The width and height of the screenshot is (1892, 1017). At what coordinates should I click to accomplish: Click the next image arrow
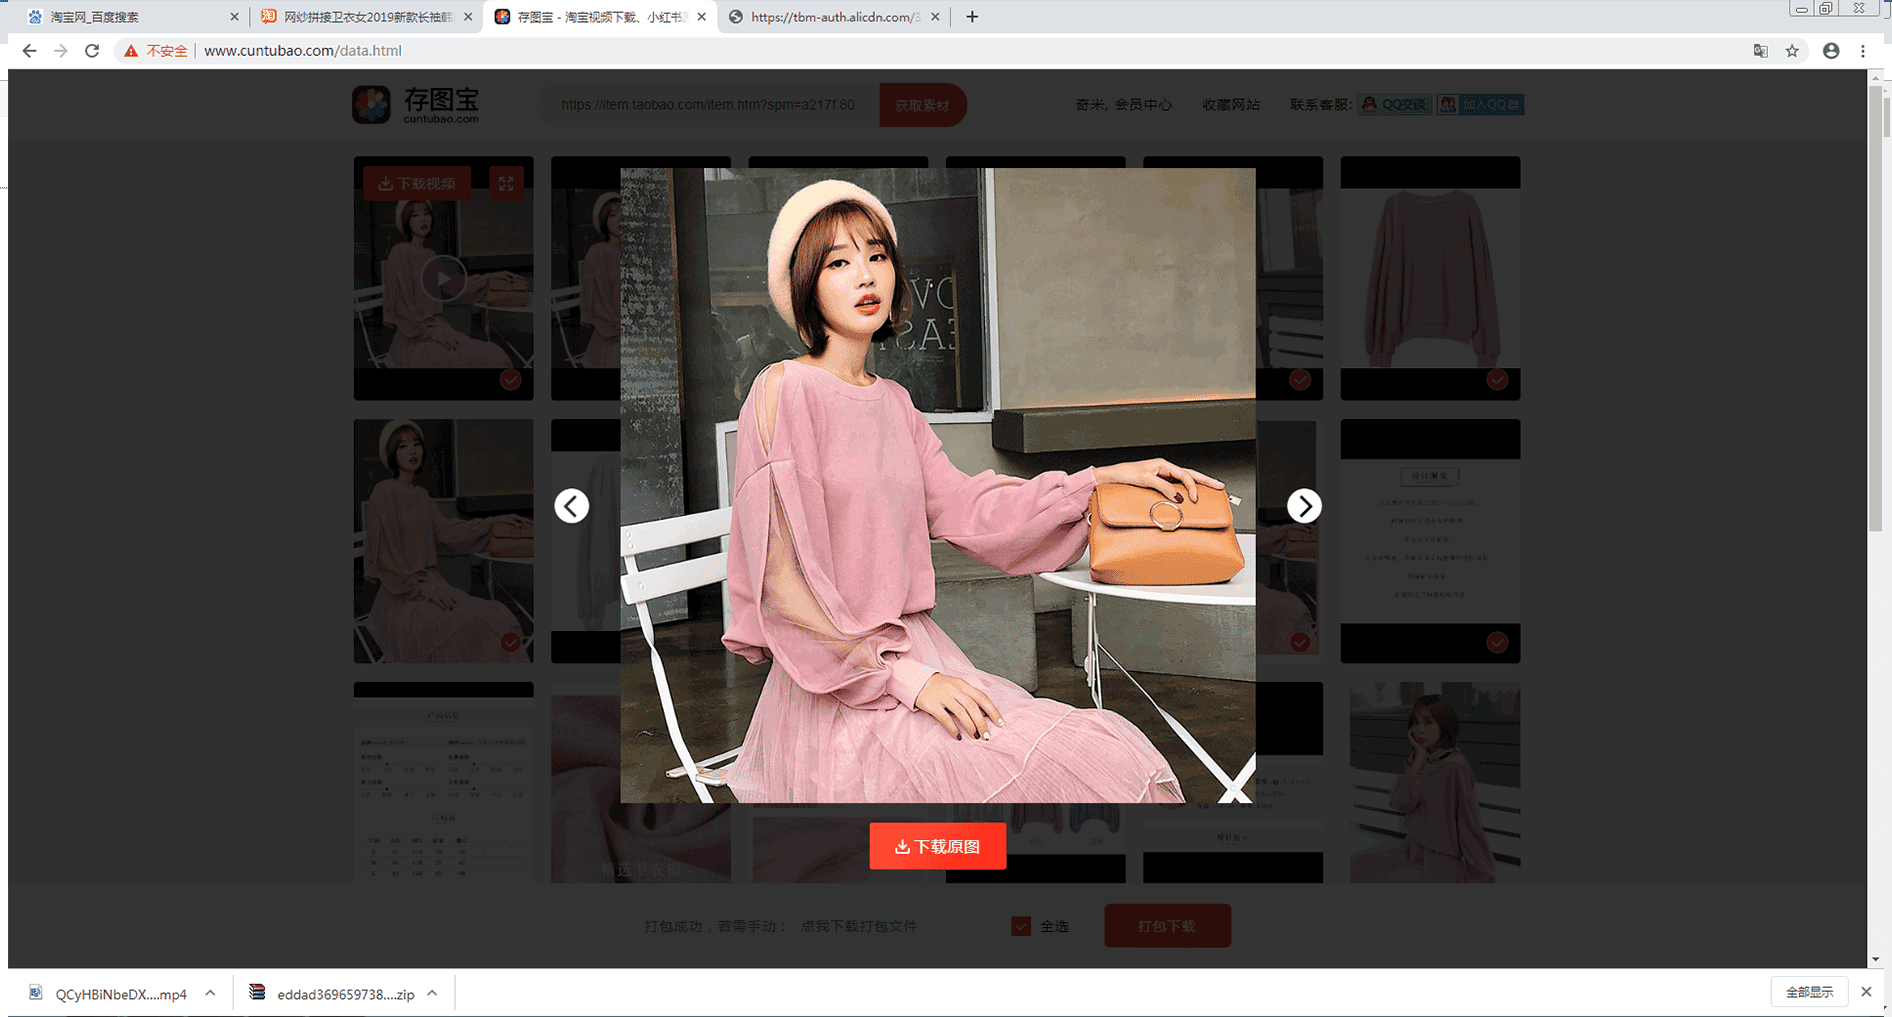1304,506
